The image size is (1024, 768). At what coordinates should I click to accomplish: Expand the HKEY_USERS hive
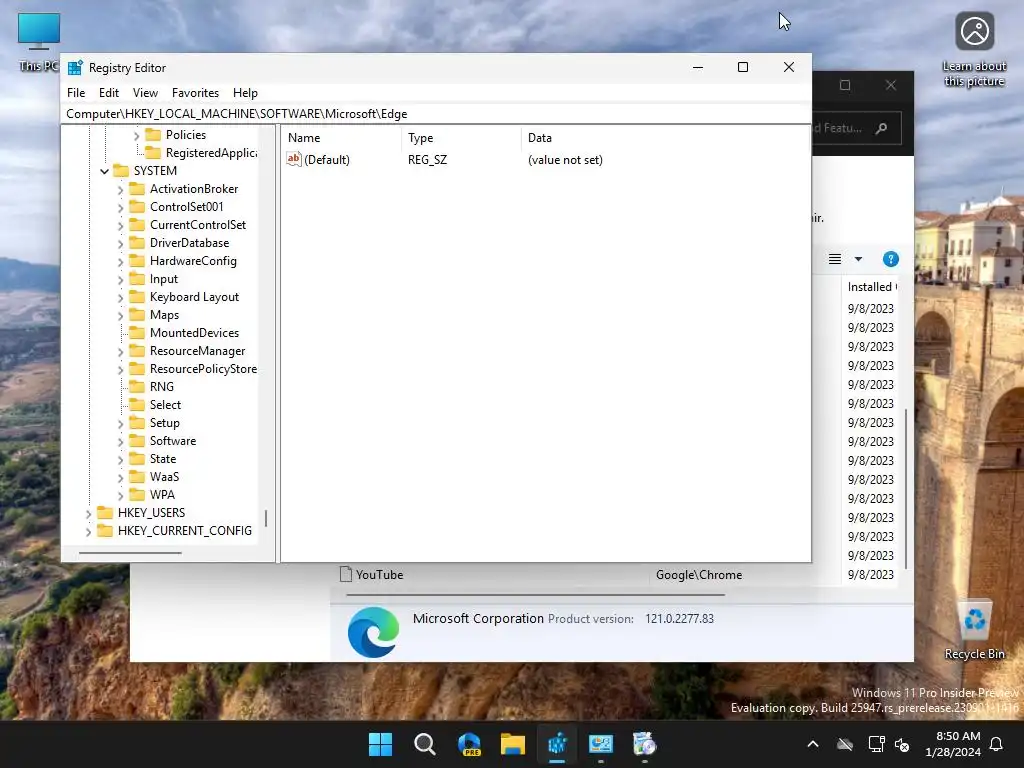click(x=88, y=514)
